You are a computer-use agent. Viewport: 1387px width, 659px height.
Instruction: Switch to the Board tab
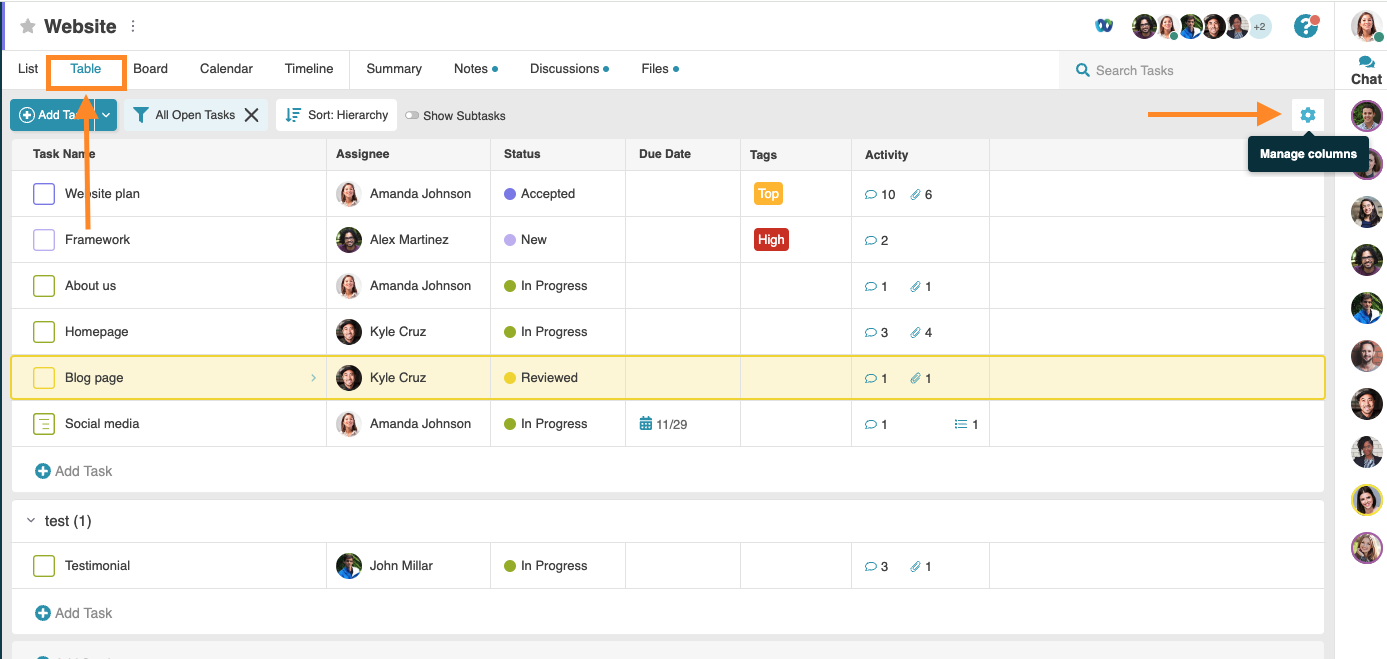pyautogui.click(x=150, y=68)
